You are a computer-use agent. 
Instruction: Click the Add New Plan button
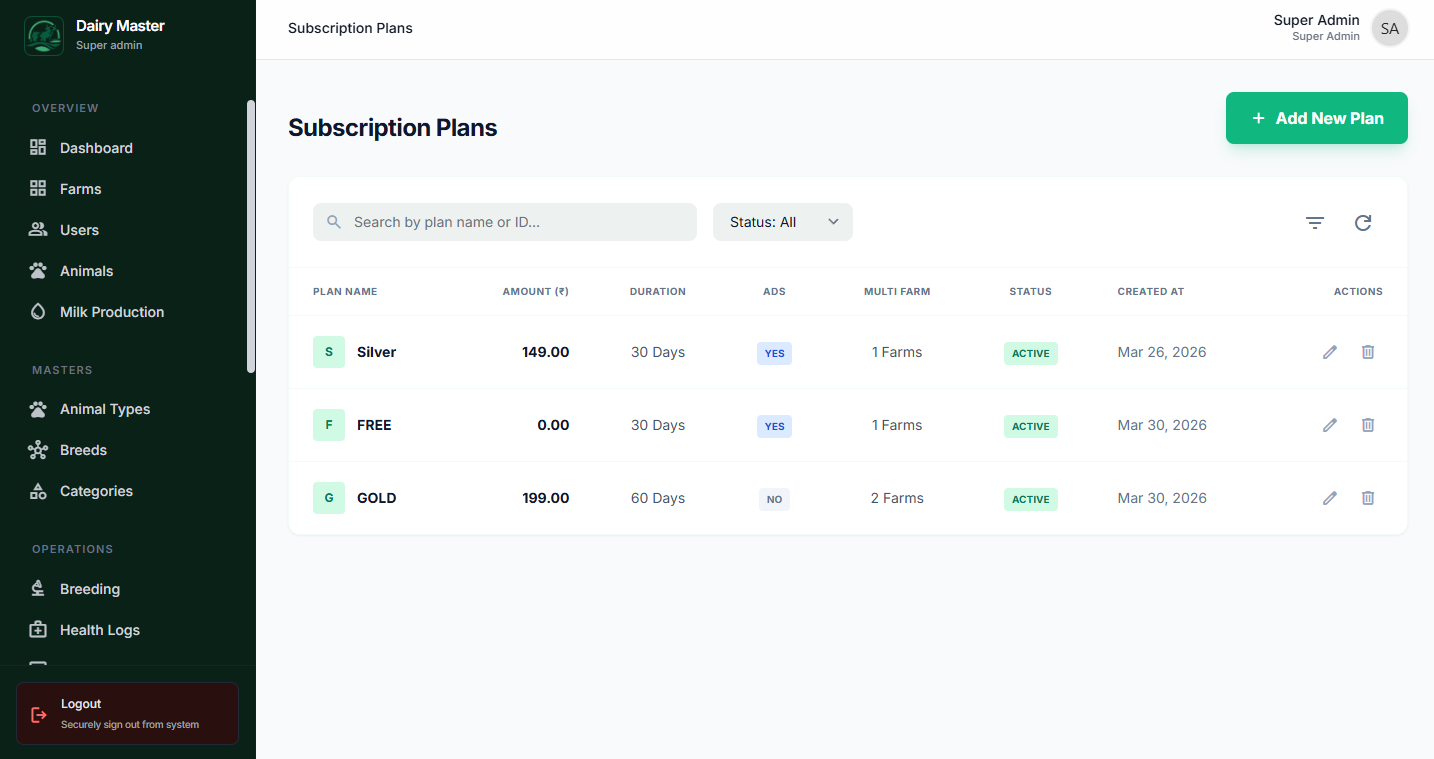pyautogui.click(x=1316, y=117)
